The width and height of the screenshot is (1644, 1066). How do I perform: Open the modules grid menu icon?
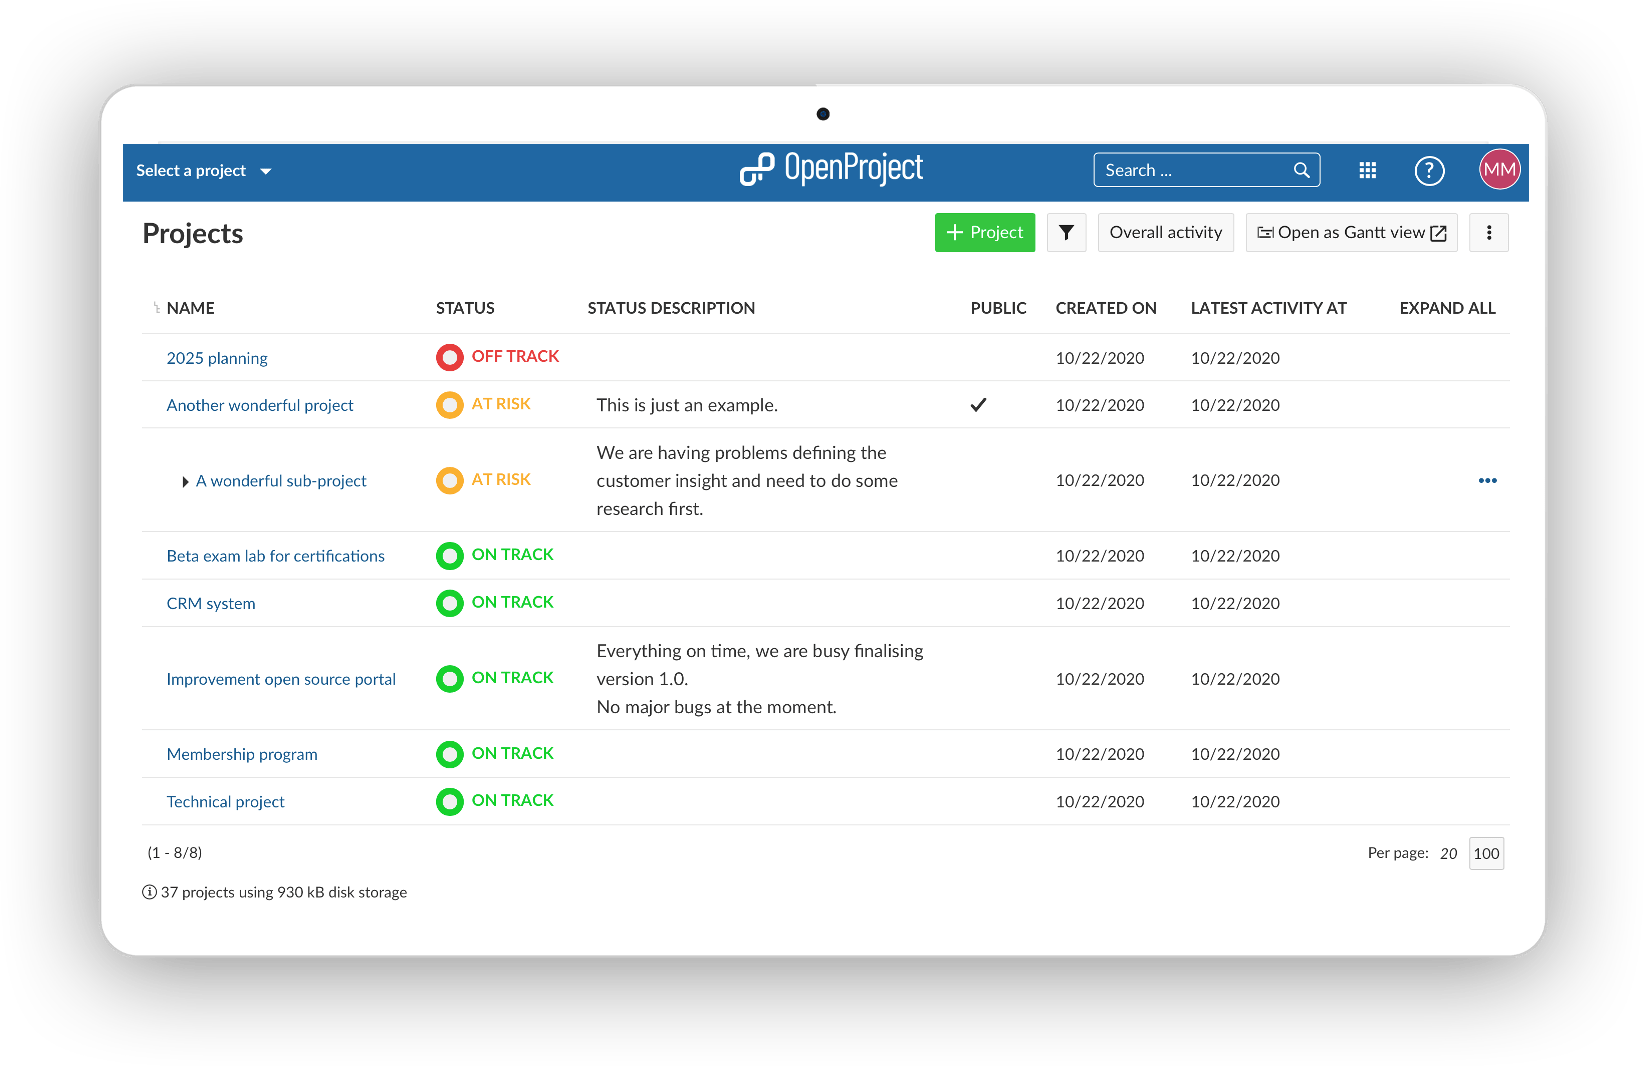click(1368, 171)
